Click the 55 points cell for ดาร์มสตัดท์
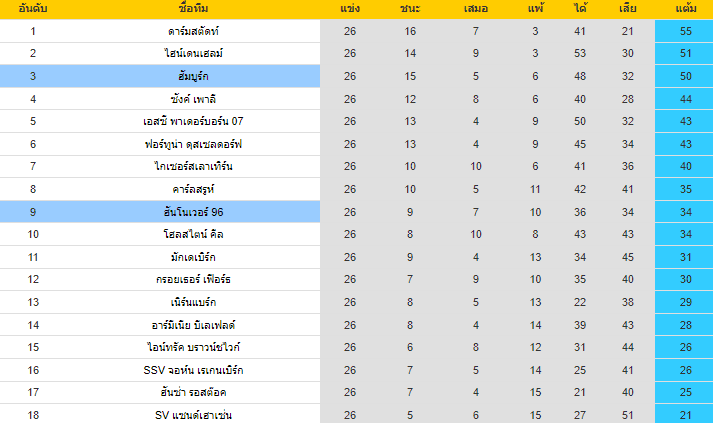Image resolution: width=713 pixels, height=423 pixels. click(x=685, y=32)
